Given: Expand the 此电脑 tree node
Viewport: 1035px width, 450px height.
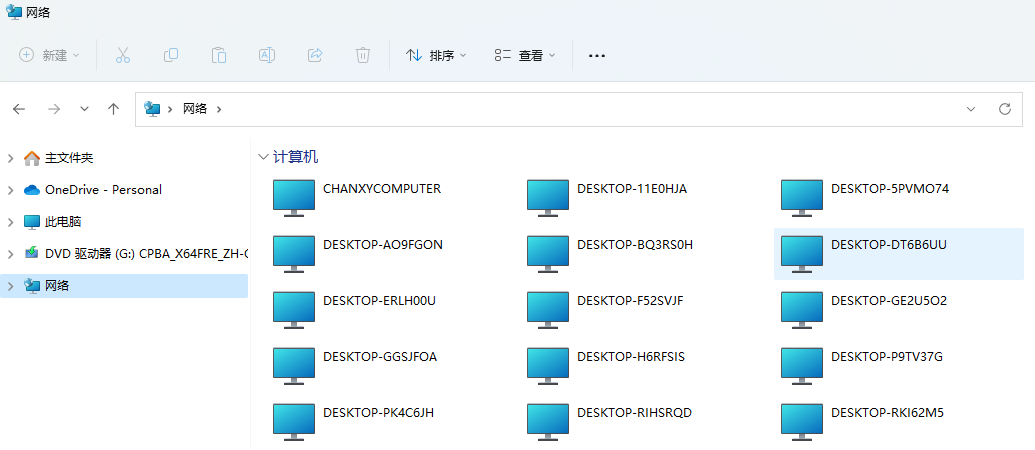Looking at the screenshot, I should coord(11,222).
